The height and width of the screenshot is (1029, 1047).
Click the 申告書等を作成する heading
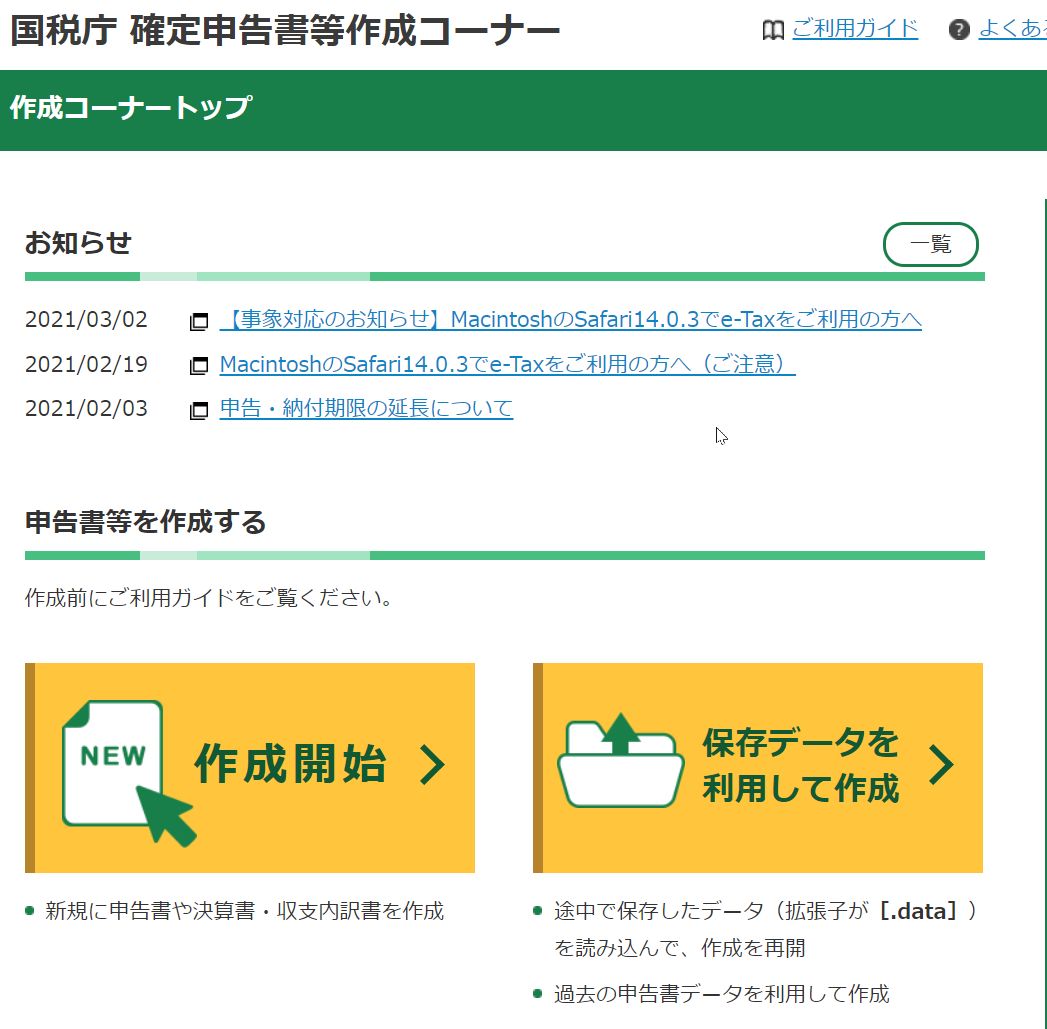click(146, 522)
